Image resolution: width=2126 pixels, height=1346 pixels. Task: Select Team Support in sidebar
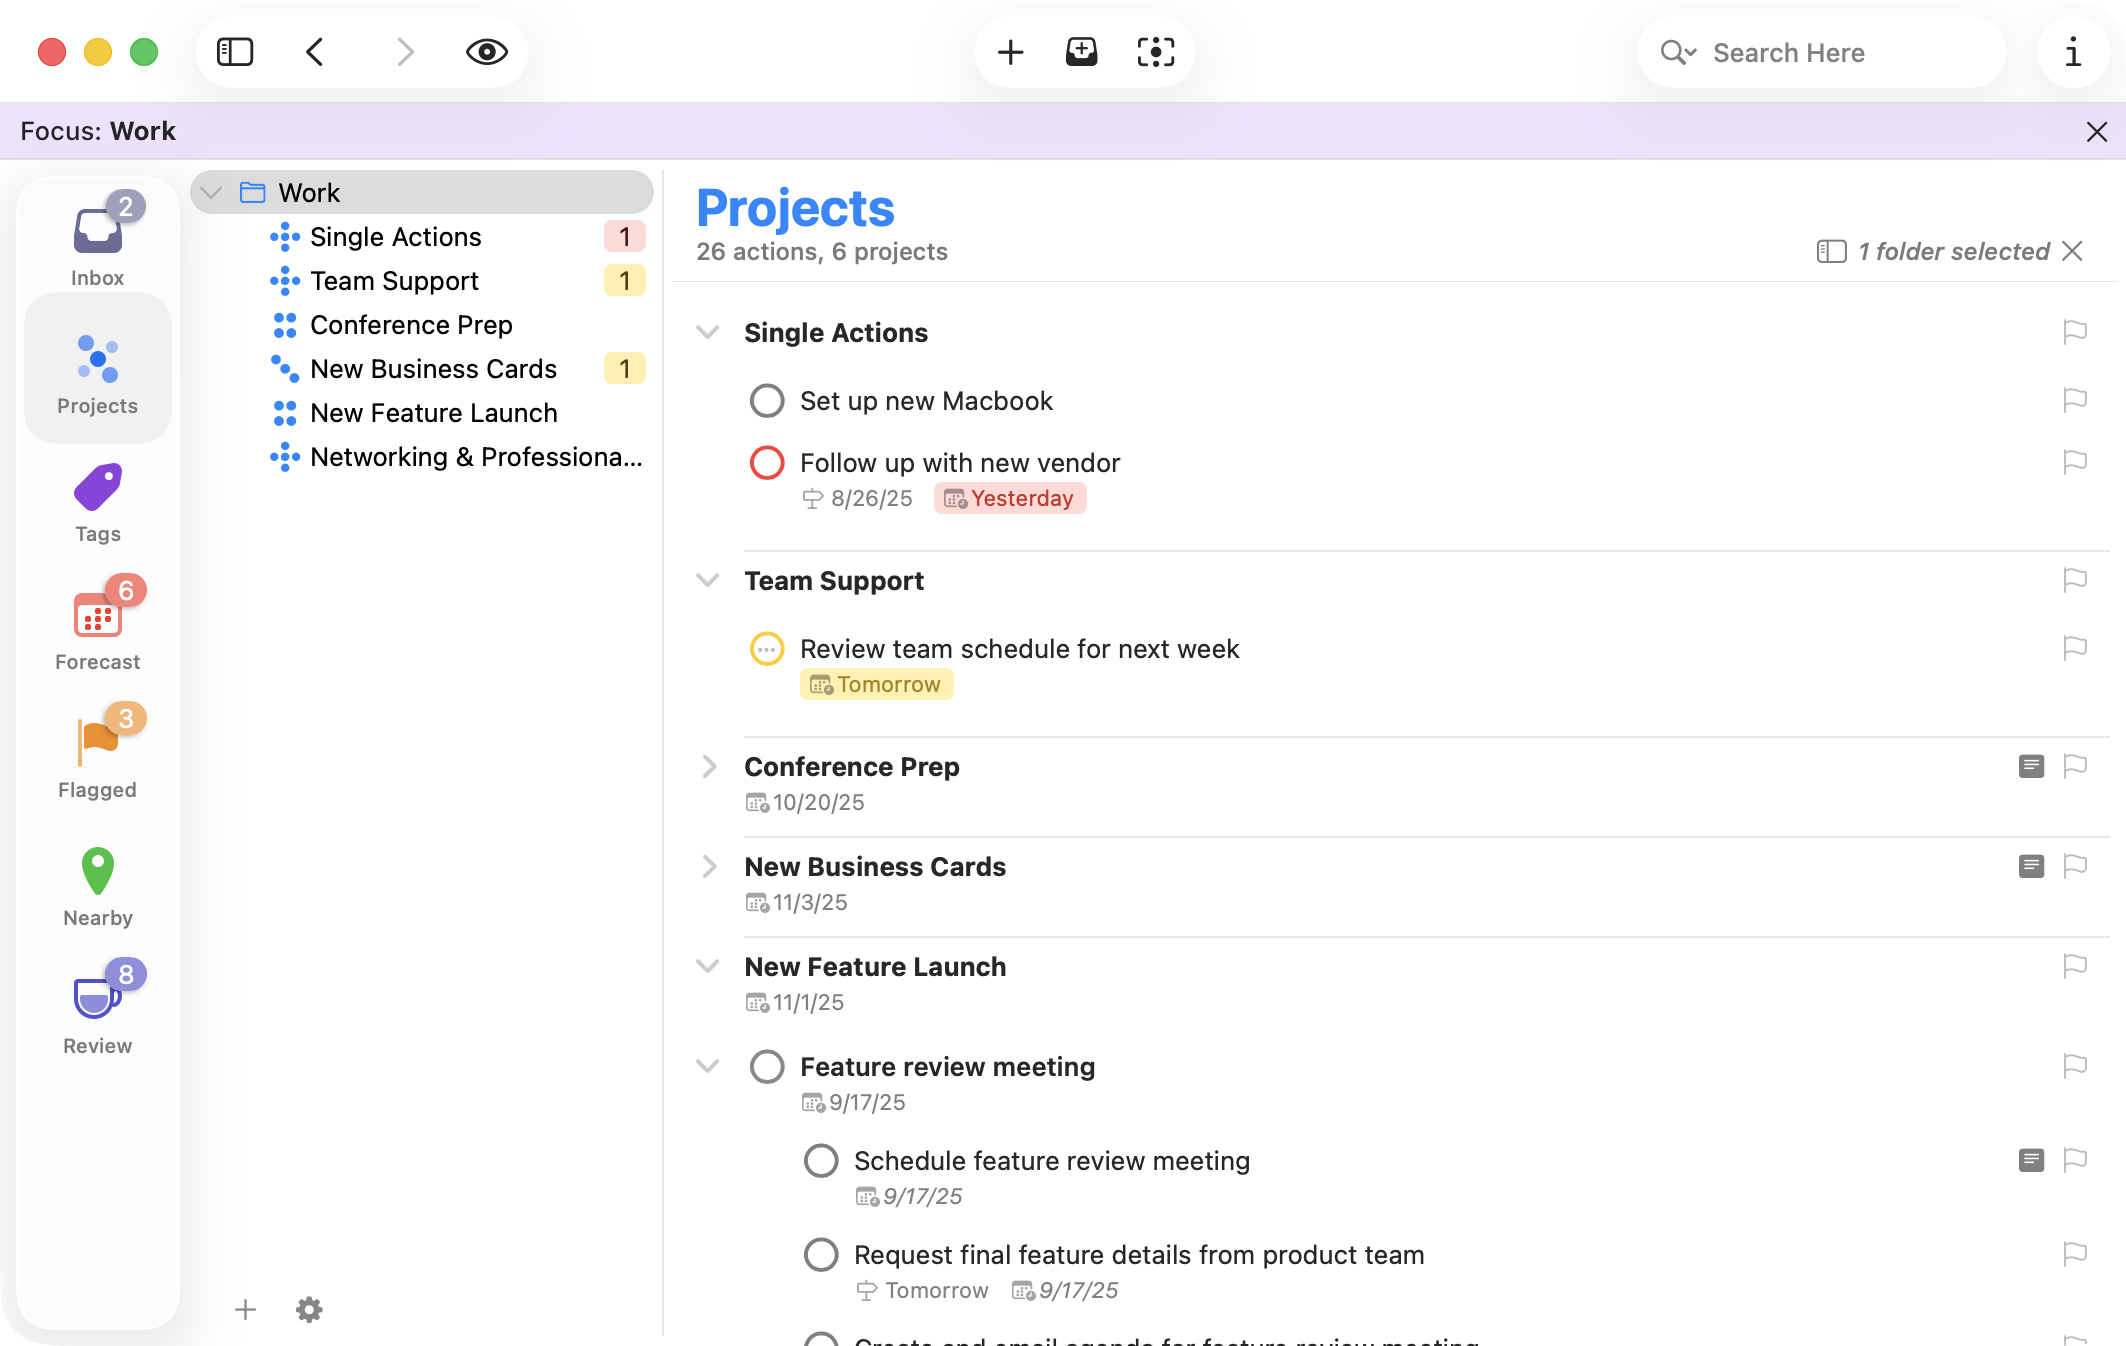coord(422,281)
